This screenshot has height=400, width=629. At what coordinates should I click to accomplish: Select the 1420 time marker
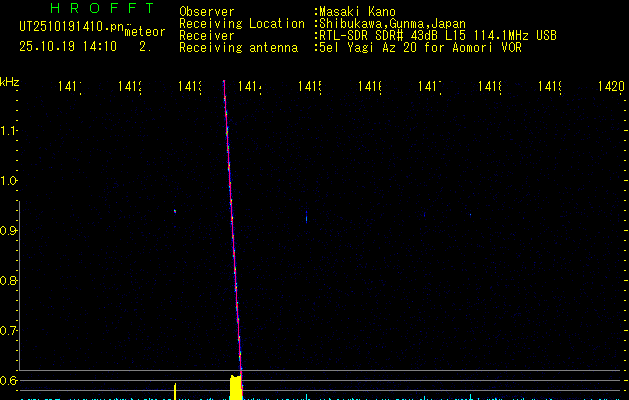pos(610,88)
